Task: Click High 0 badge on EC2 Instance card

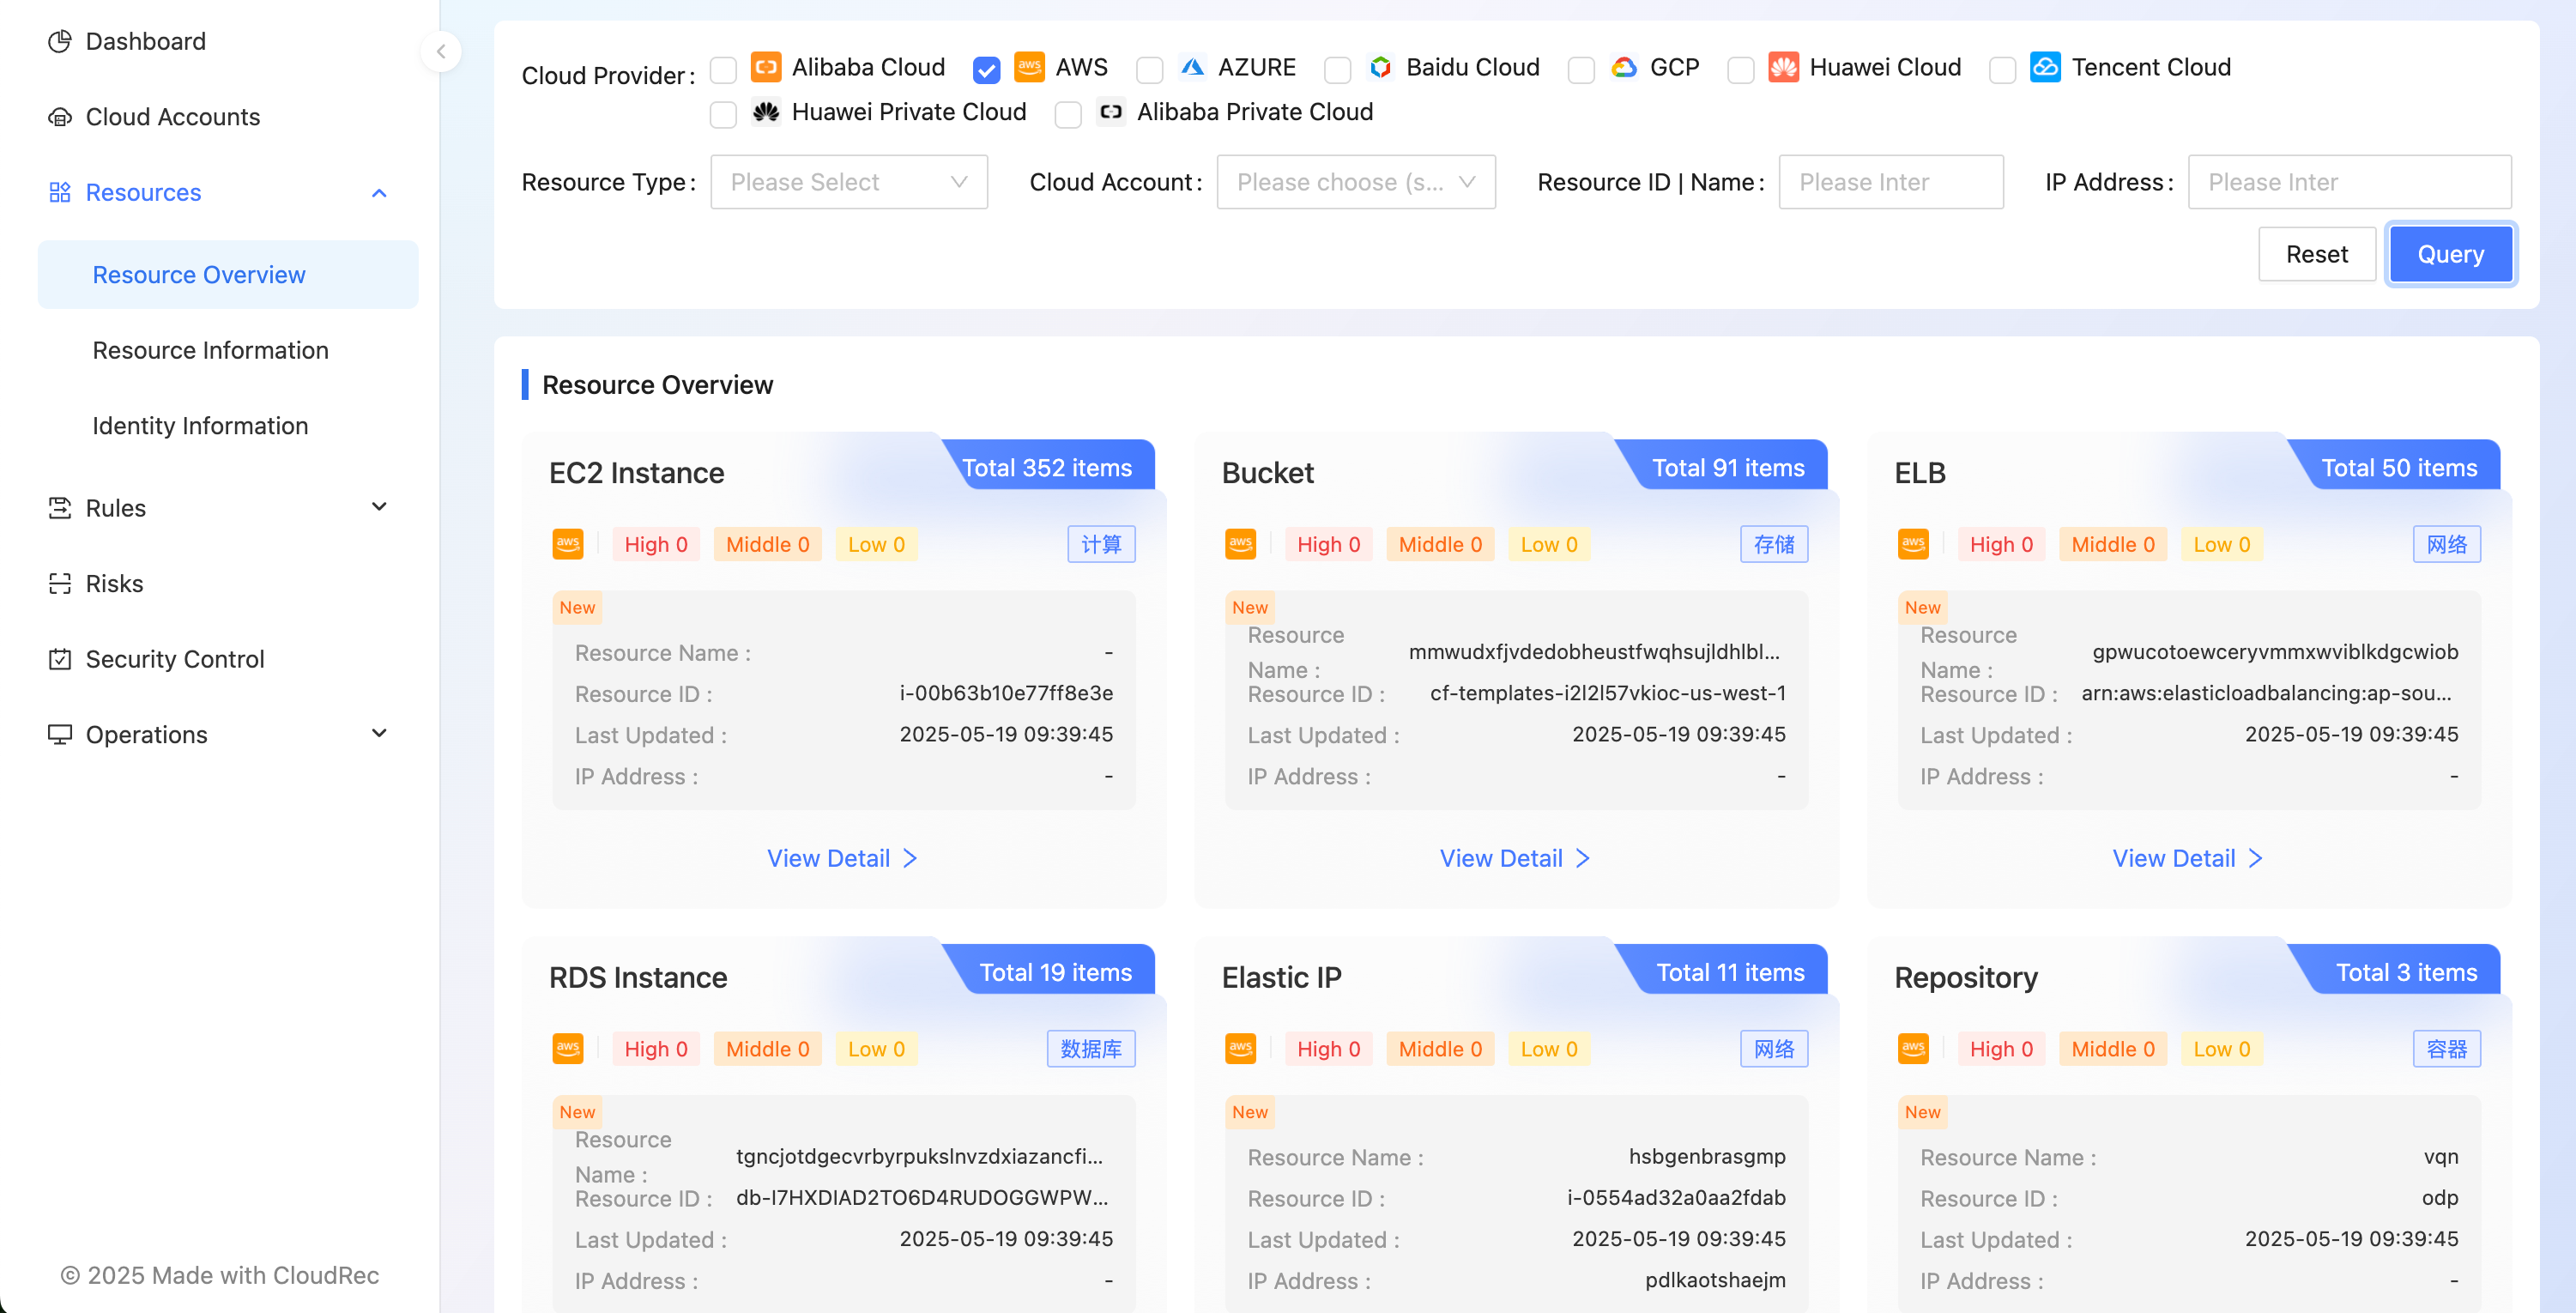Action: [656, 544]
